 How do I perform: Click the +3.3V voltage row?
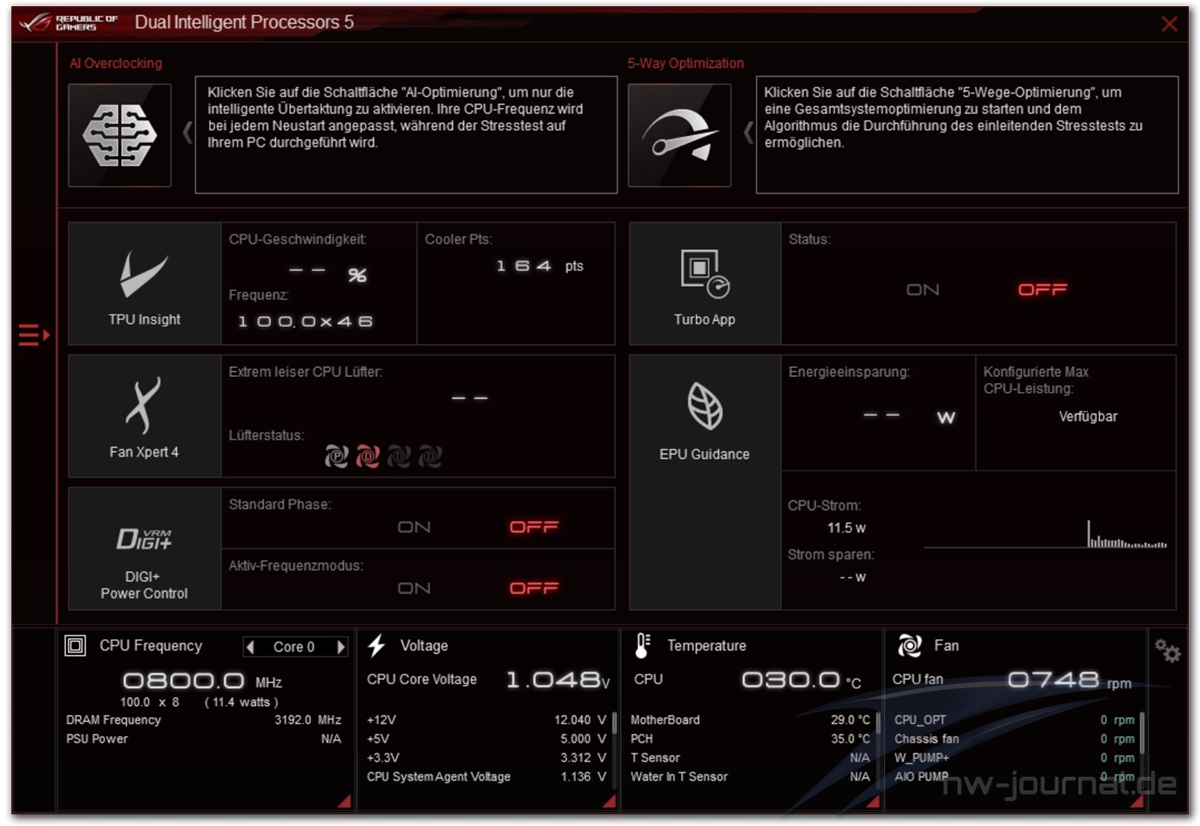pyautogui.click(x=486, y=758)
